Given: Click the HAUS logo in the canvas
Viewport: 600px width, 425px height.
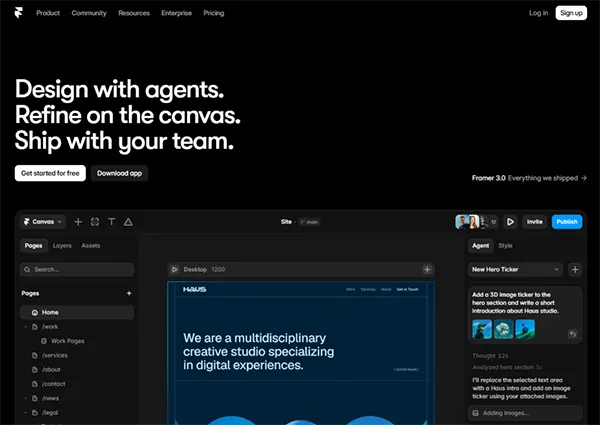Looking at the screenshot, I should (x=194, y=290).
